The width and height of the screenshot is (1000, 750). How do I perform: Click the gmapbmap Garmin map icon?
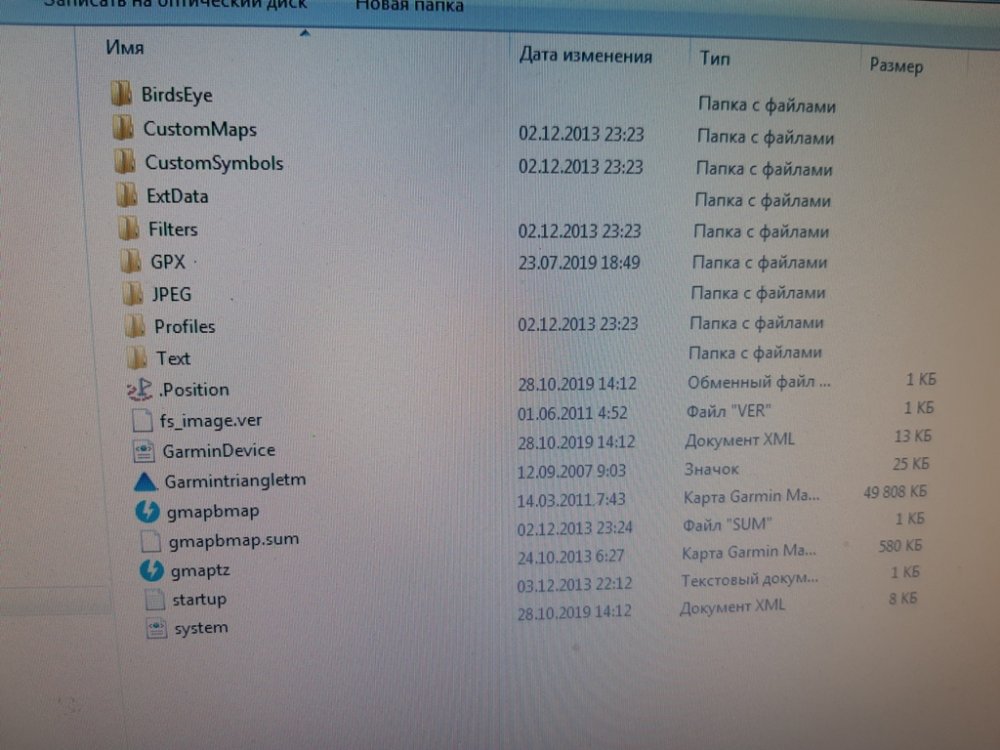point(148,511)
